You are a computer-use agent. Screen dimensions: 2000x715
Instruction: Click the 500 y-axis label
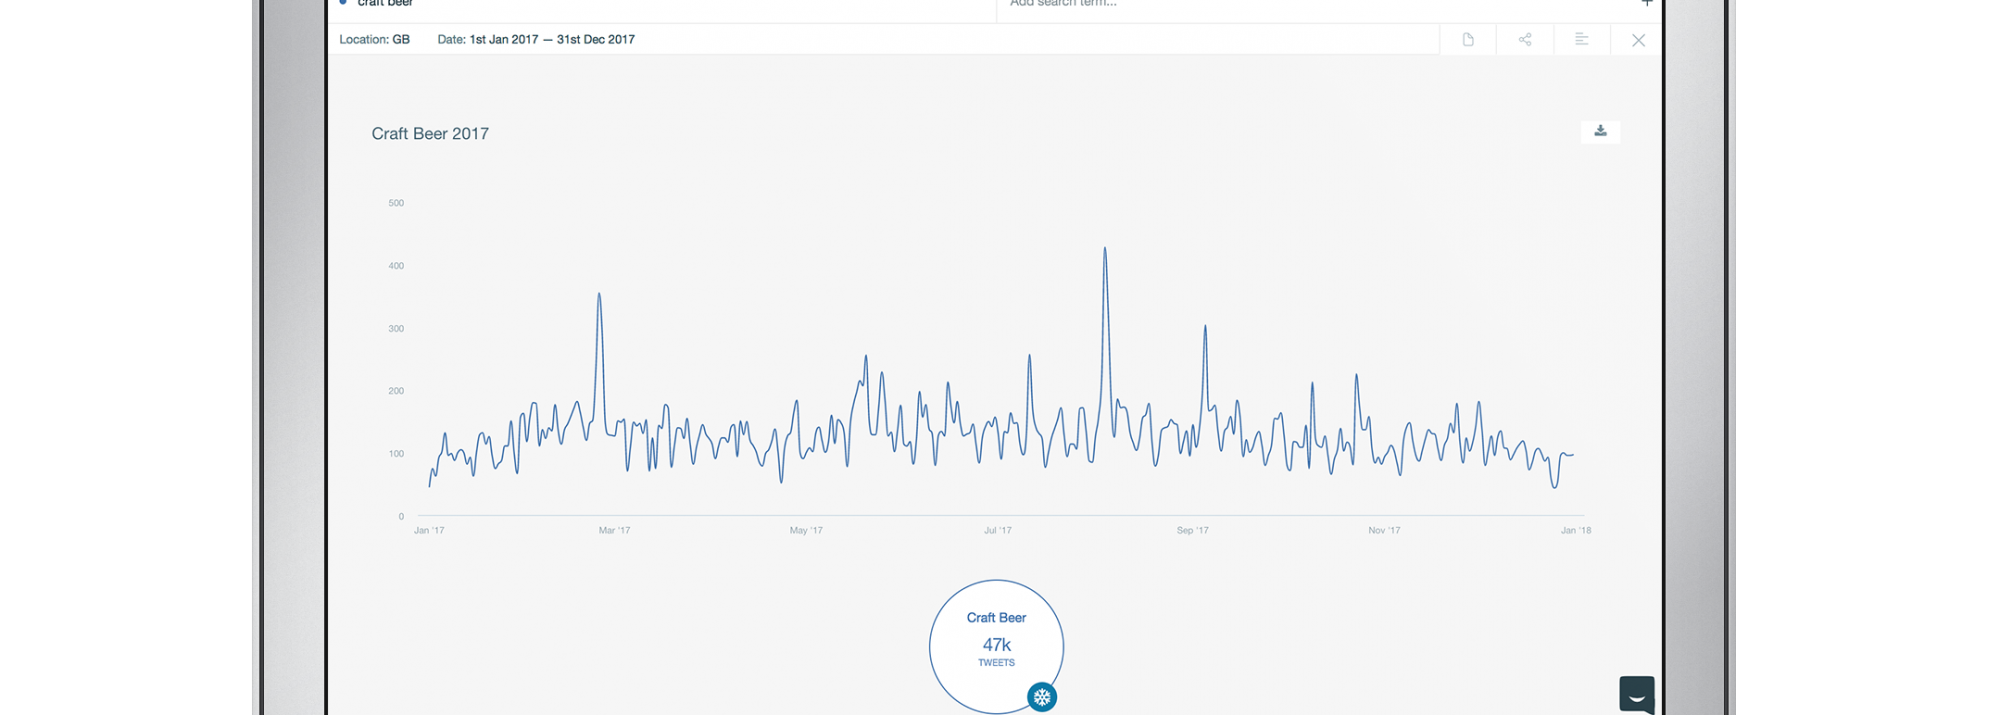pyautogui.click(x=396, y=203)
